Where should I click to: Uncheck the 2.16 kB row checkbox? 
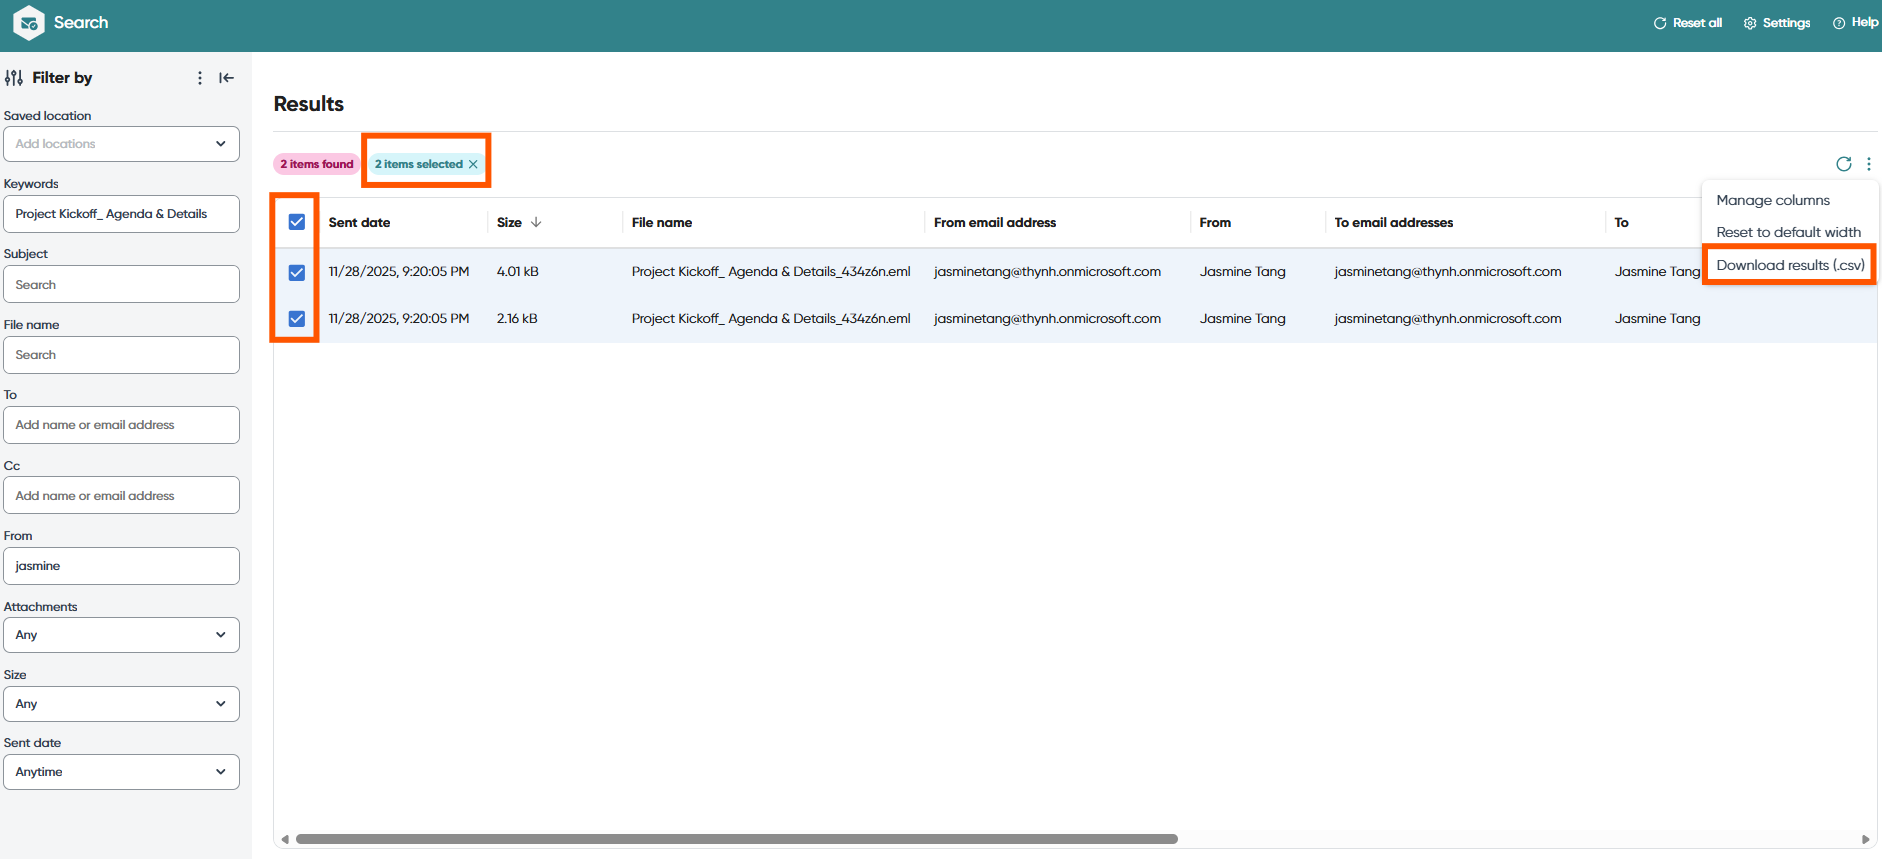tap(297, 319)
